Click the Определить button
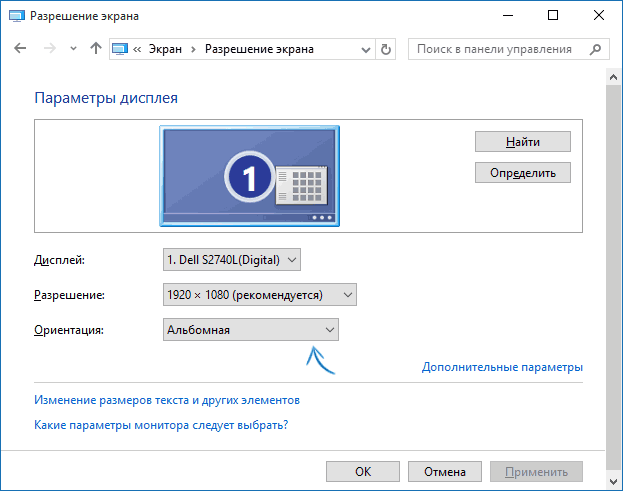This screenshot has height=491, width=623. (x=522, y=173)
